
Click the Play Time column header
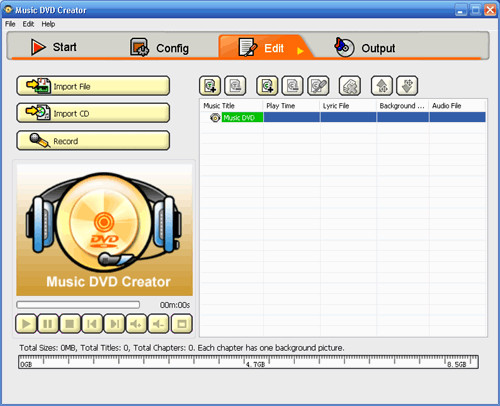tap(292, 106)
